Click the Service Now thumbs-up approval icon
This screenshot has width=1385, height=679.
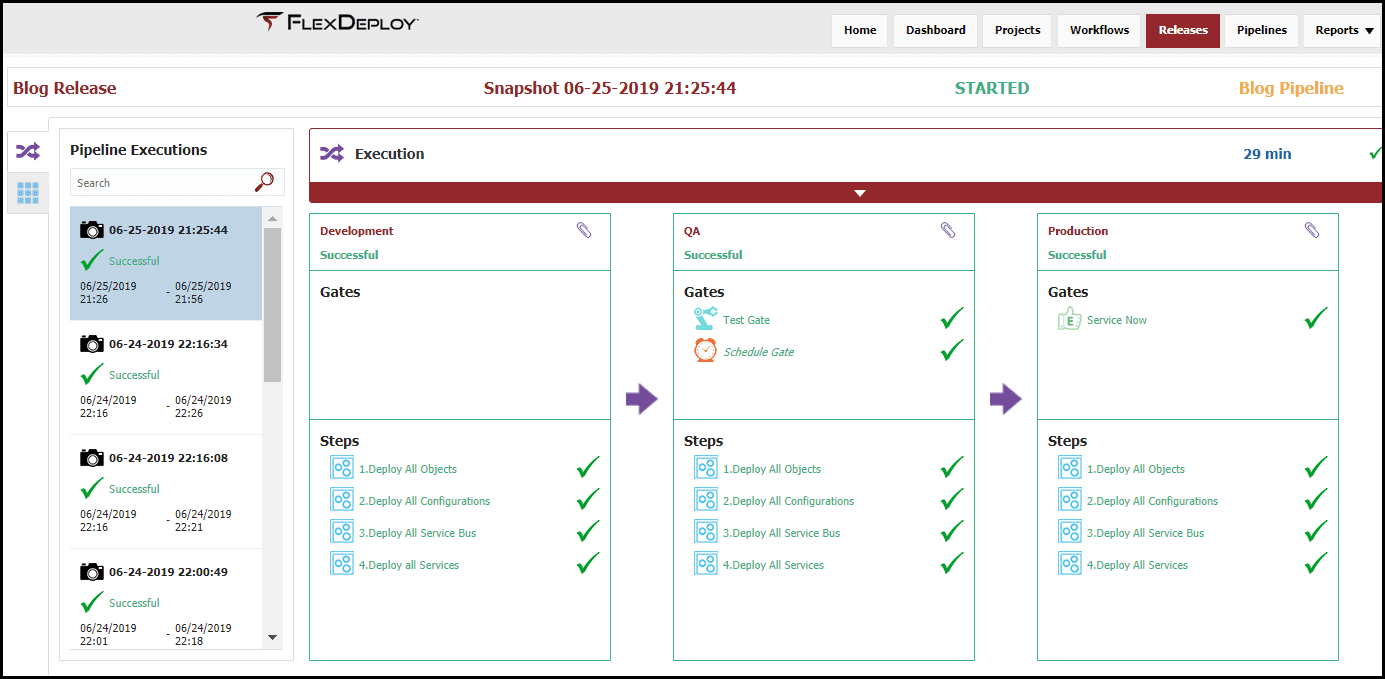click(x=1070, y=319)
